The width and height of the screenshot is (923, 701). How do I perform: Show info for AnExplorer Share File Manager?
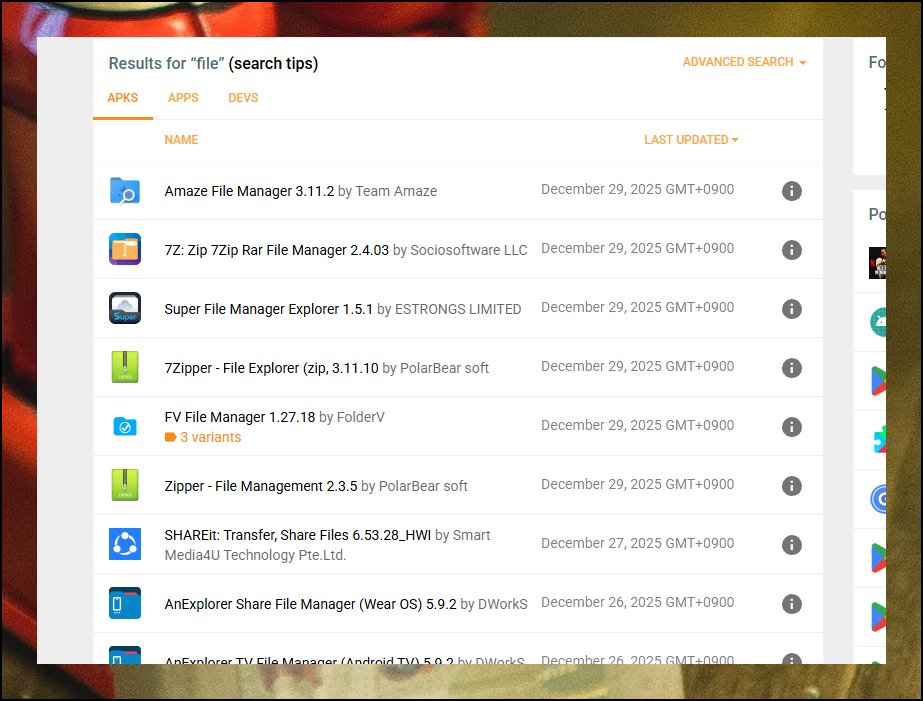792,603
